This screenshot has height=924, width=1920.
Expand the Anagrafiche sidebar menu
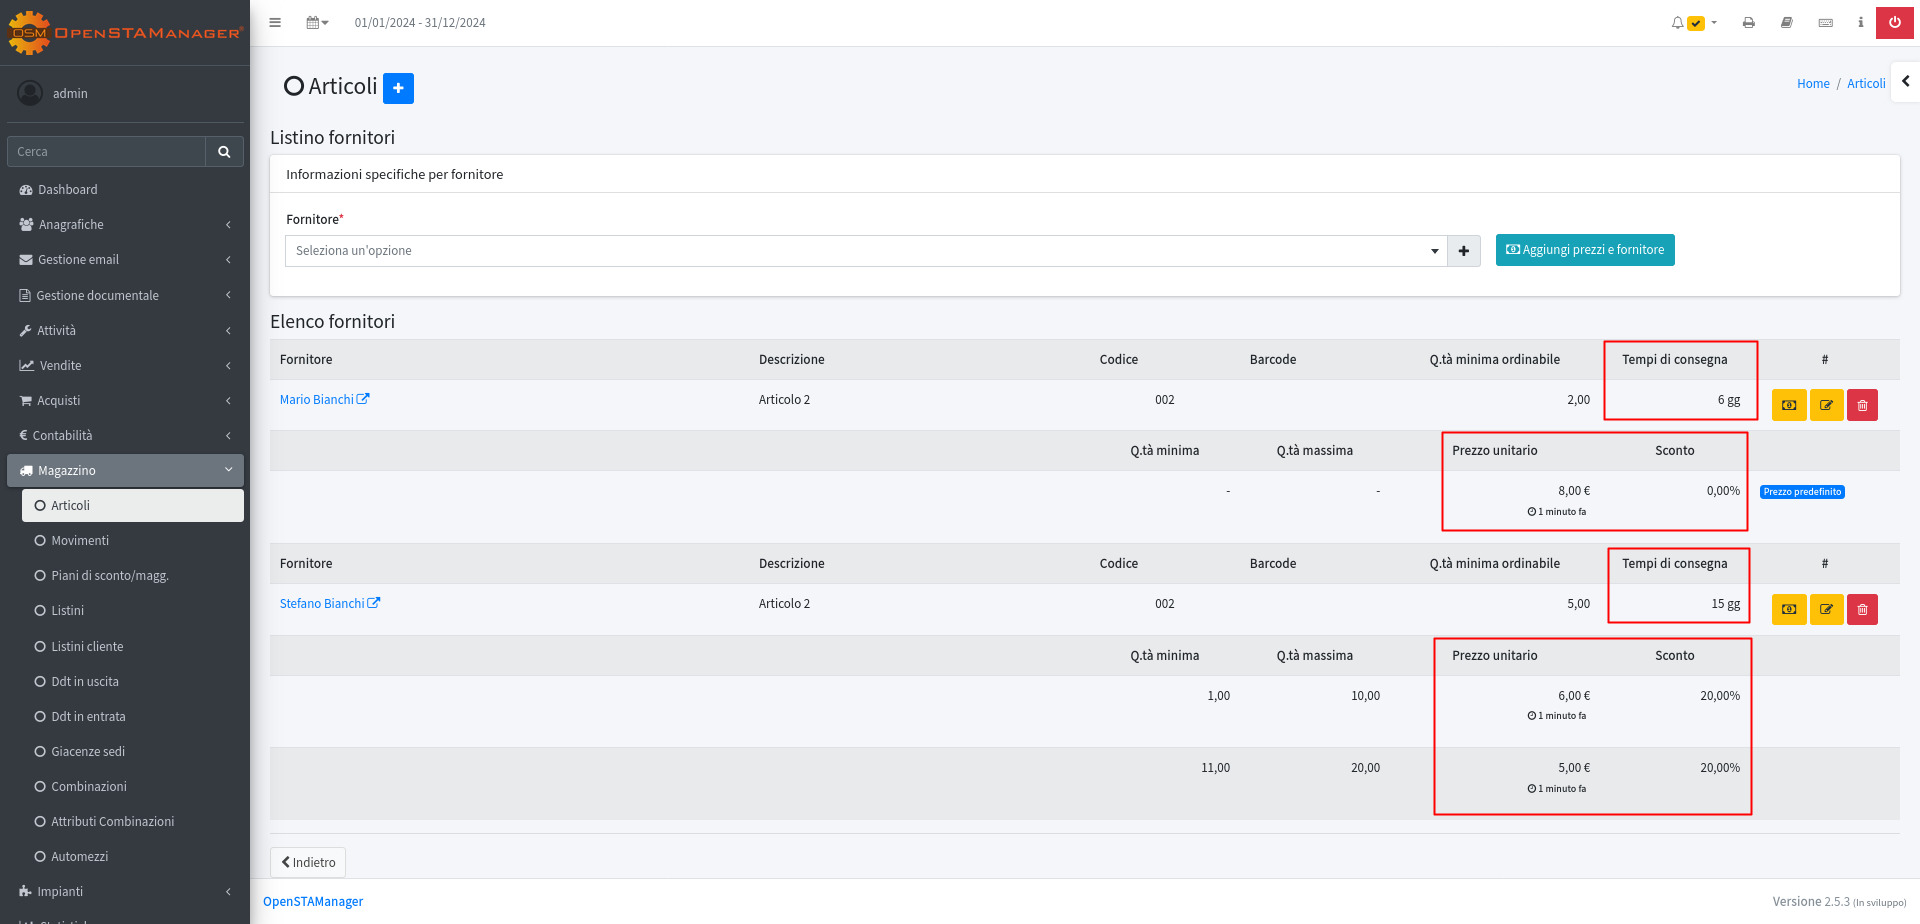tap(125, 225)
